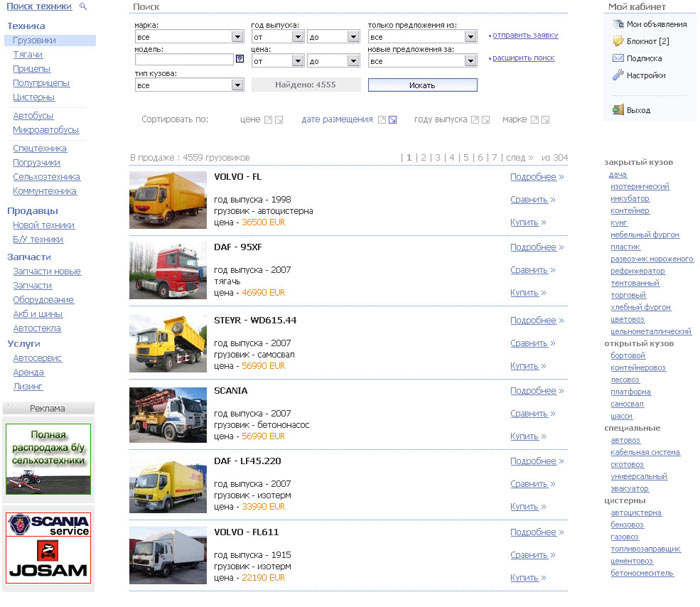Open the только предложения из dropdown
Image resolution: width=700 pixels, height=607 pixels.
(471, 36)
